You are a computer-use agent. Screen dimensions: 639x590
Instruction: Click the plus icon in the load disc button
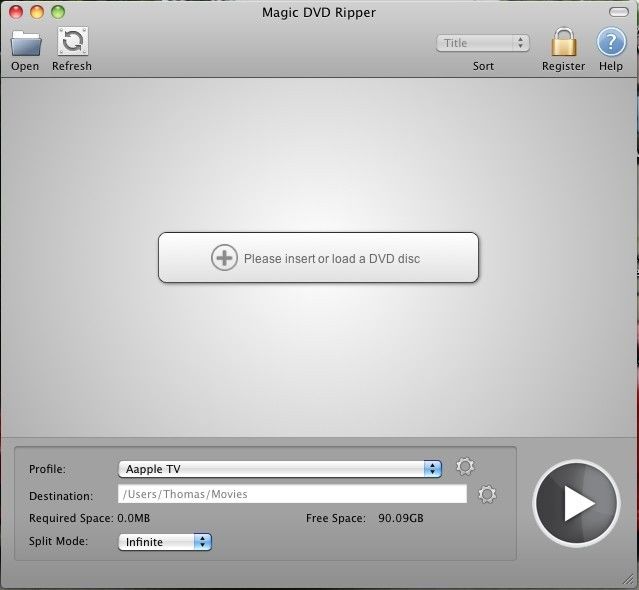[x=224, y=258]
